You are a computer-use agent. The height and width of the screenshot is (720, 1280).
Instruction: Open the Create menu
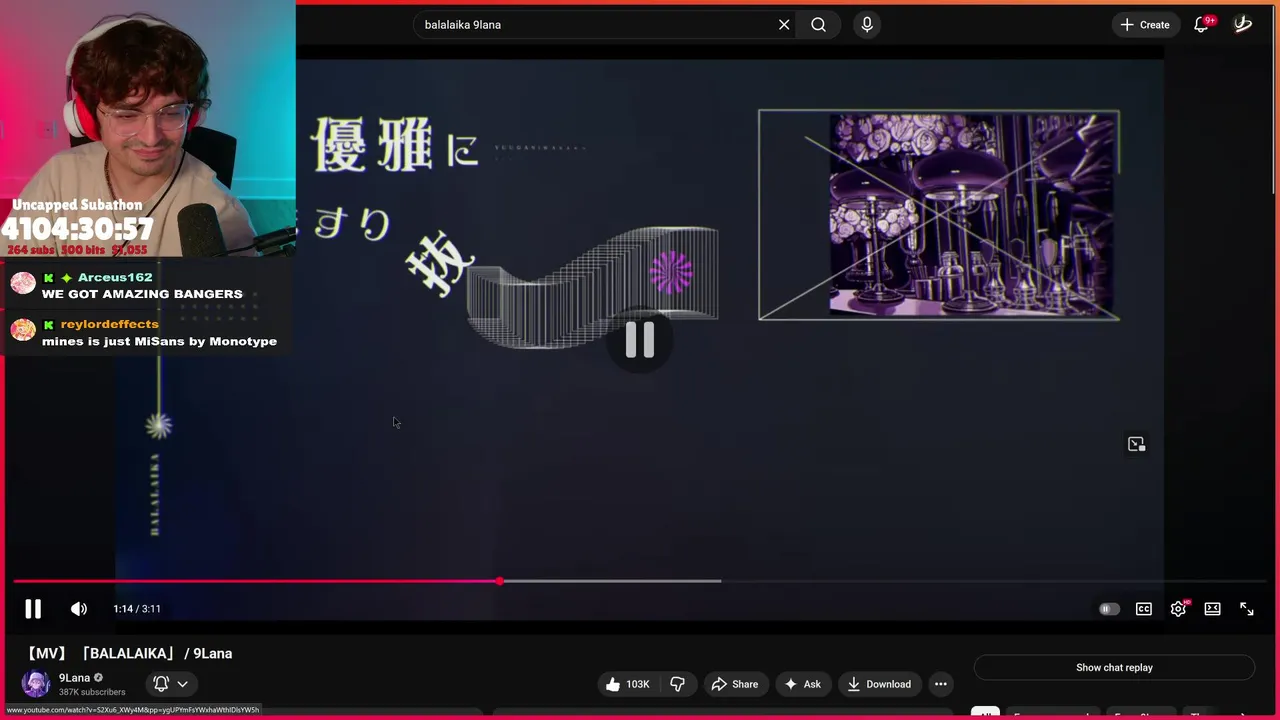tap(1145, 25)
